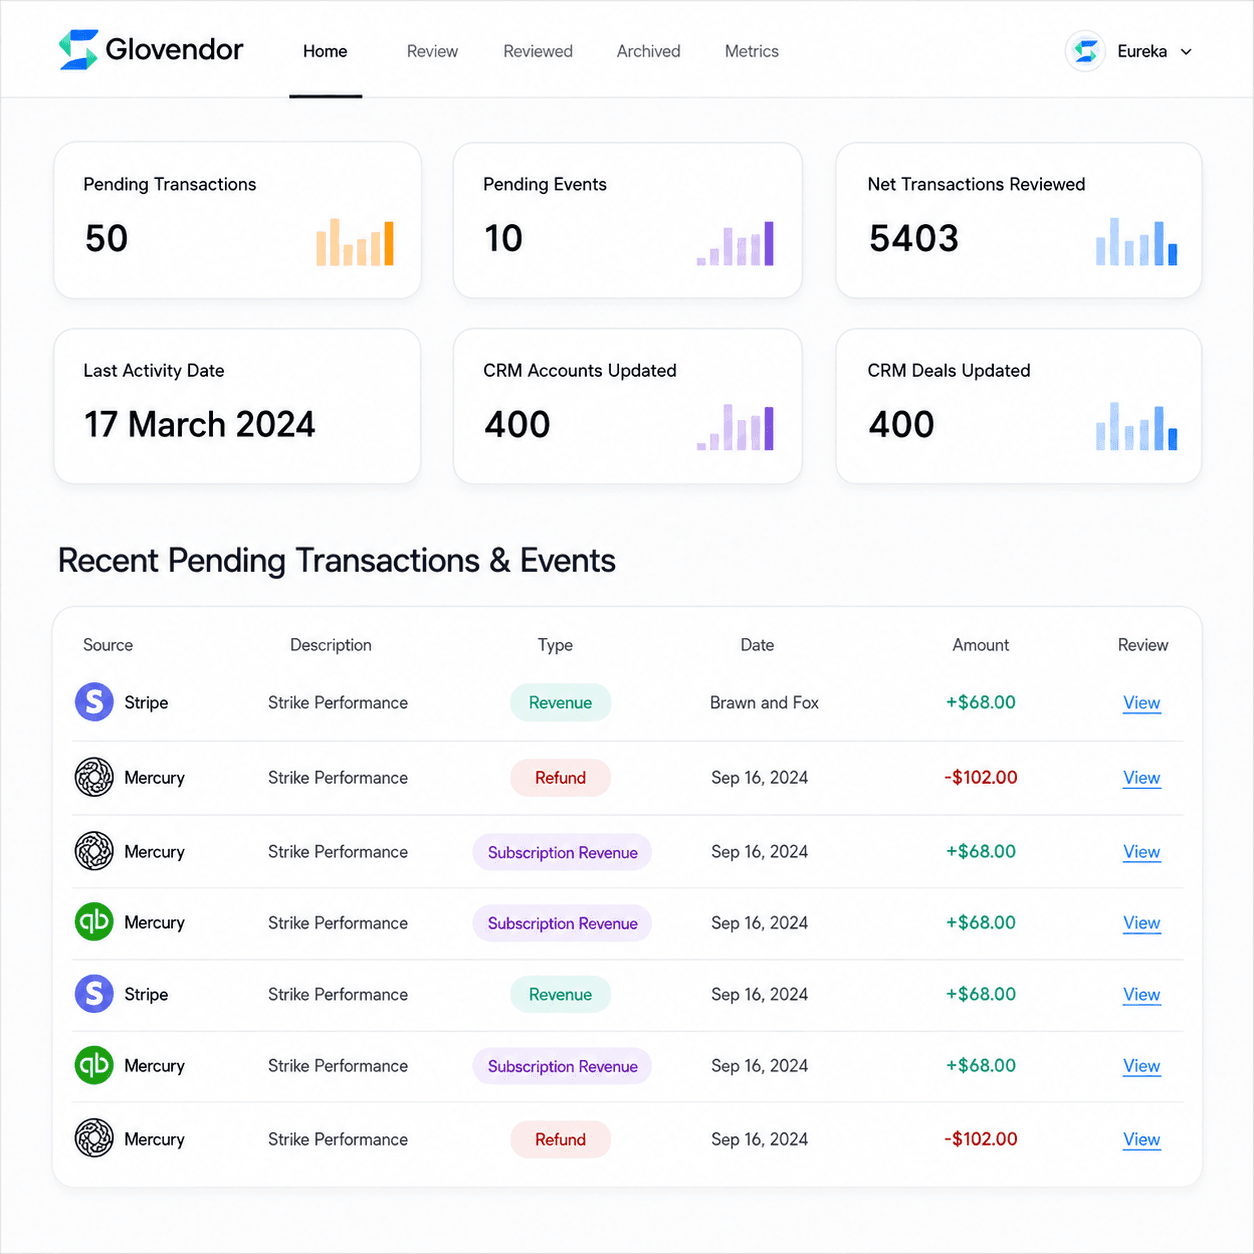Click 400 under CRM Deals Updated
Image resolution: width=1254 pixels, height=1254 pixels.
pos(901,425)
